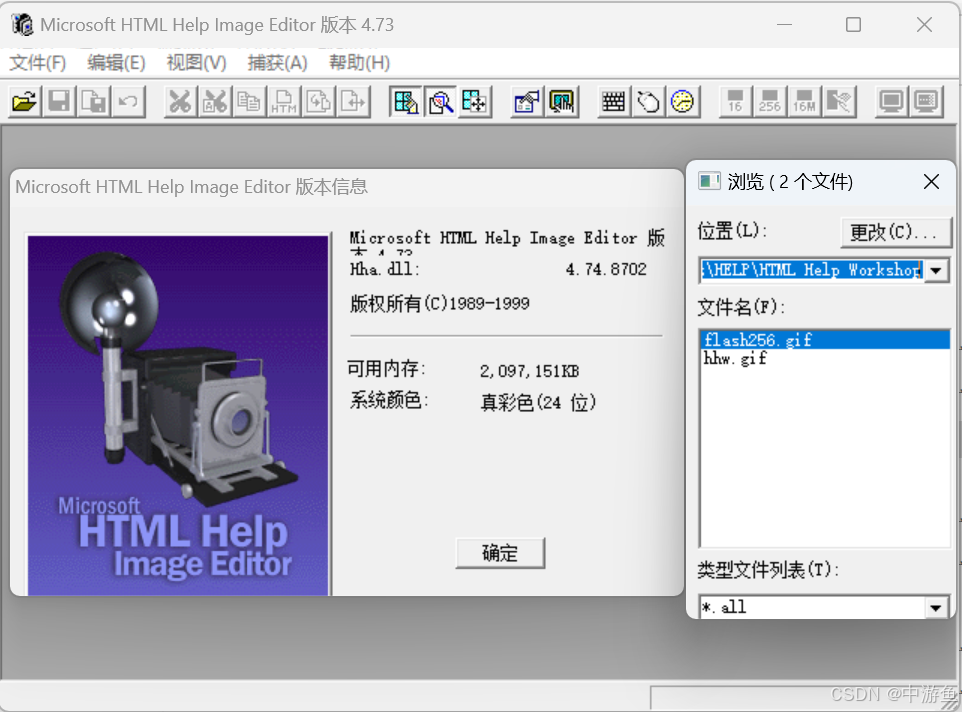962x712 pixels.
Task: Click the rightmost monitor icon in toolbar
Action: (926, 101)
